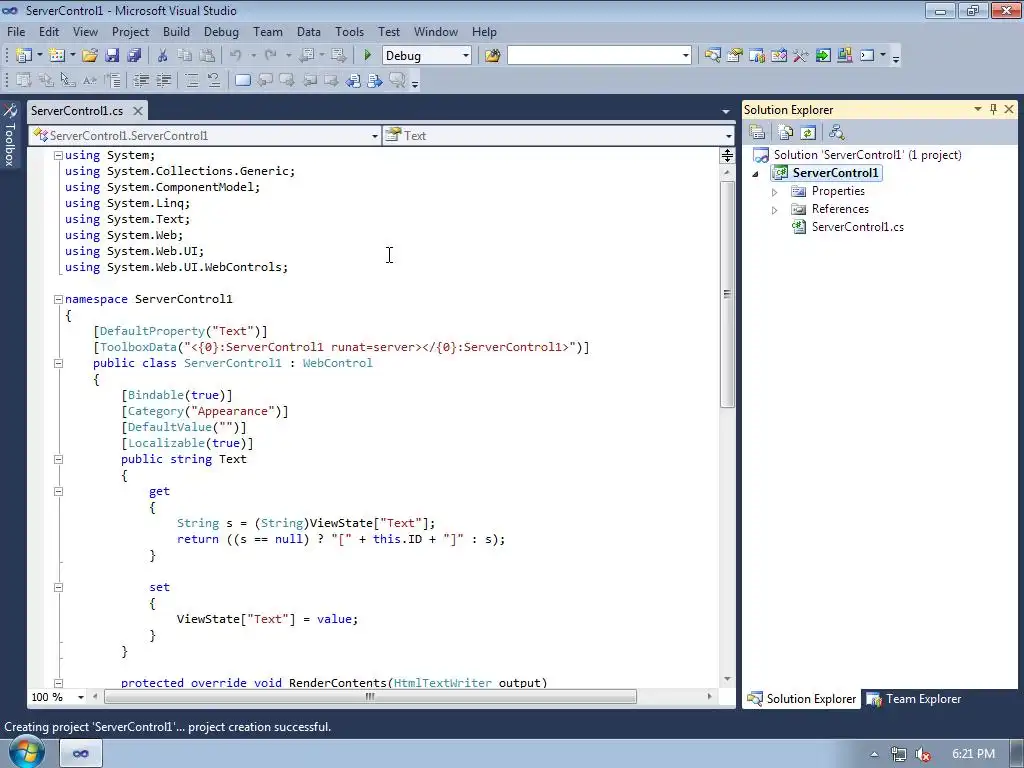Expand the References node in Solution Explorer
This screenshot has height=768, width=1024.
[775, 210]
